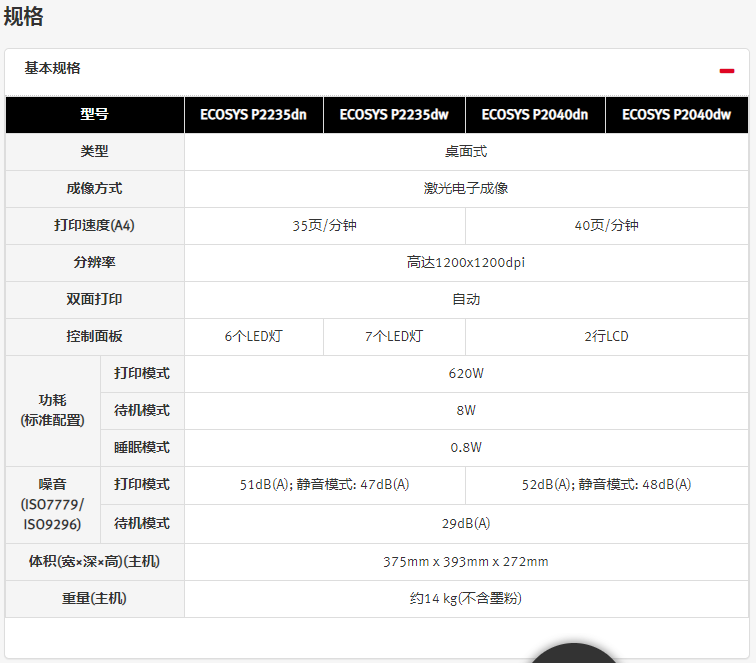The width and height of the screenshot is (756, 663).
Task: Click 待机模式 label in the 噪音 group
Action: point(142,524)
